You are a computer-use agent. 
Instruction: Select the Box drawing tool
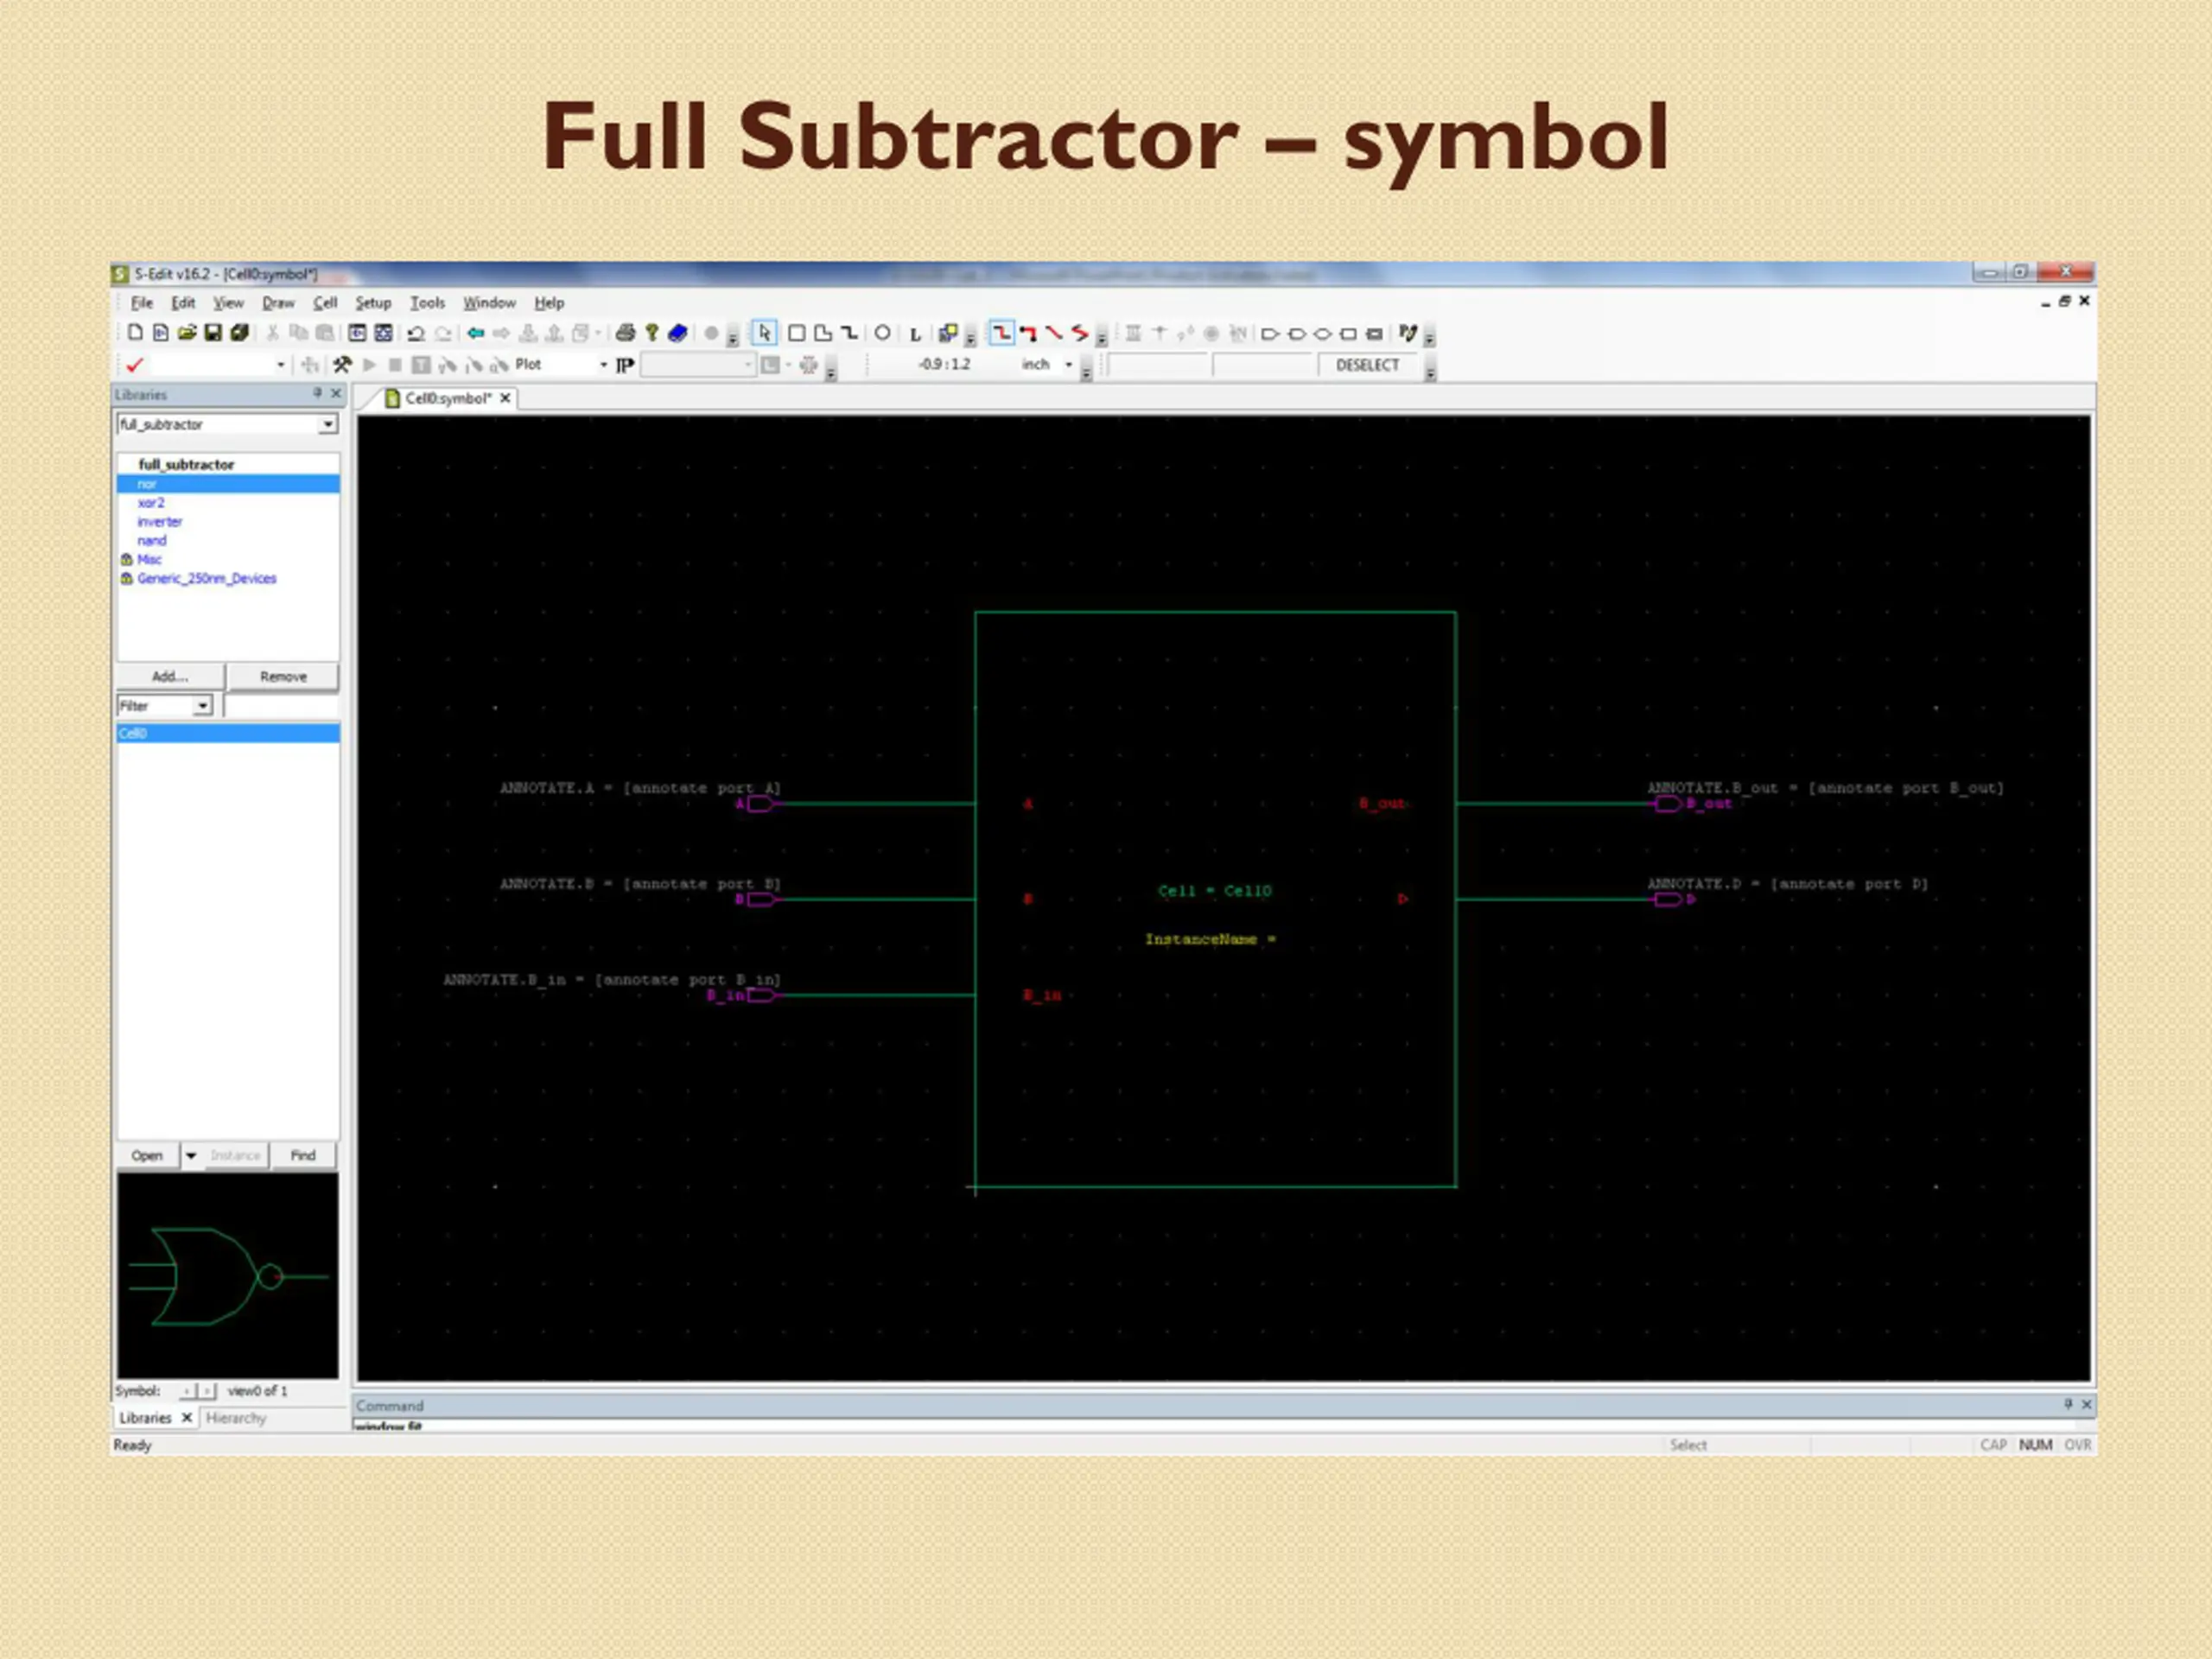[797, 333]
